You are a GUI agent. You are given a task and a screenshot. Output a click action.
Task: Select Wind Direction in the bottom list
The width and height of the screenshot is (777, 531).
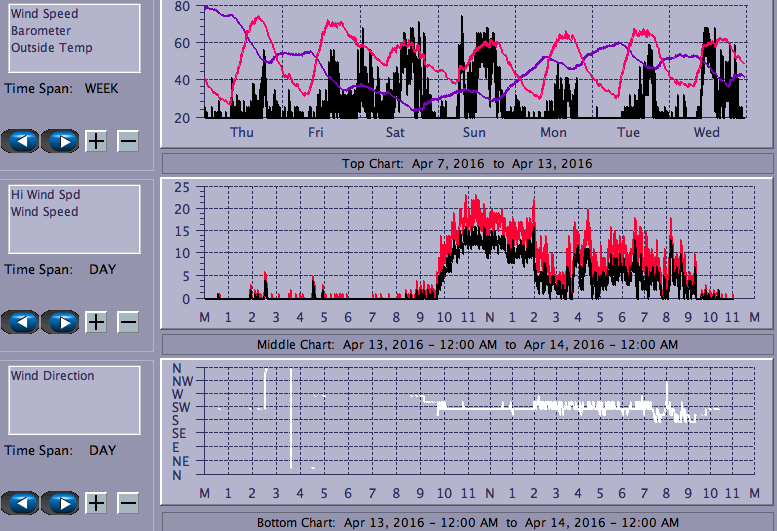coord(53,376)
